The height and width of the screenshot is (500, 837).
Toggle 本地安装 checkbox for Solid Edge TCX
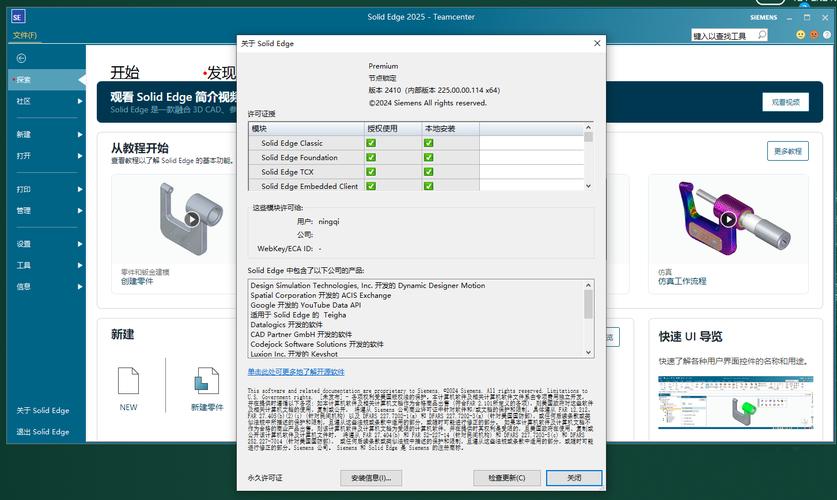[429, 172]
